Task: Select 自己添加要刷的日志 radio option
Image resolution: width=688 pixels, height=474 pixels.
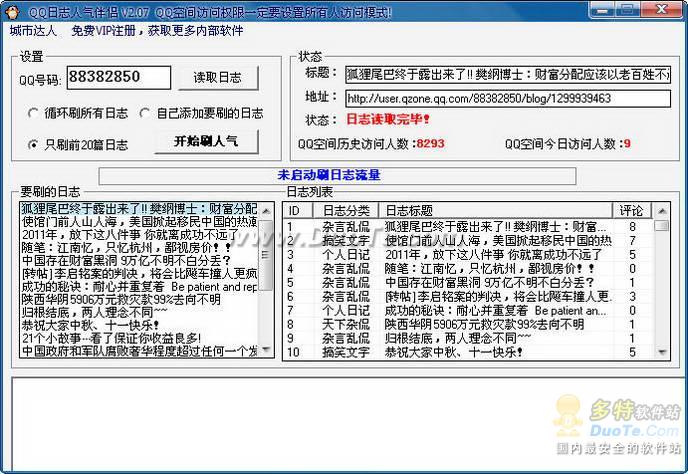Action: click(x=201, y=113)
